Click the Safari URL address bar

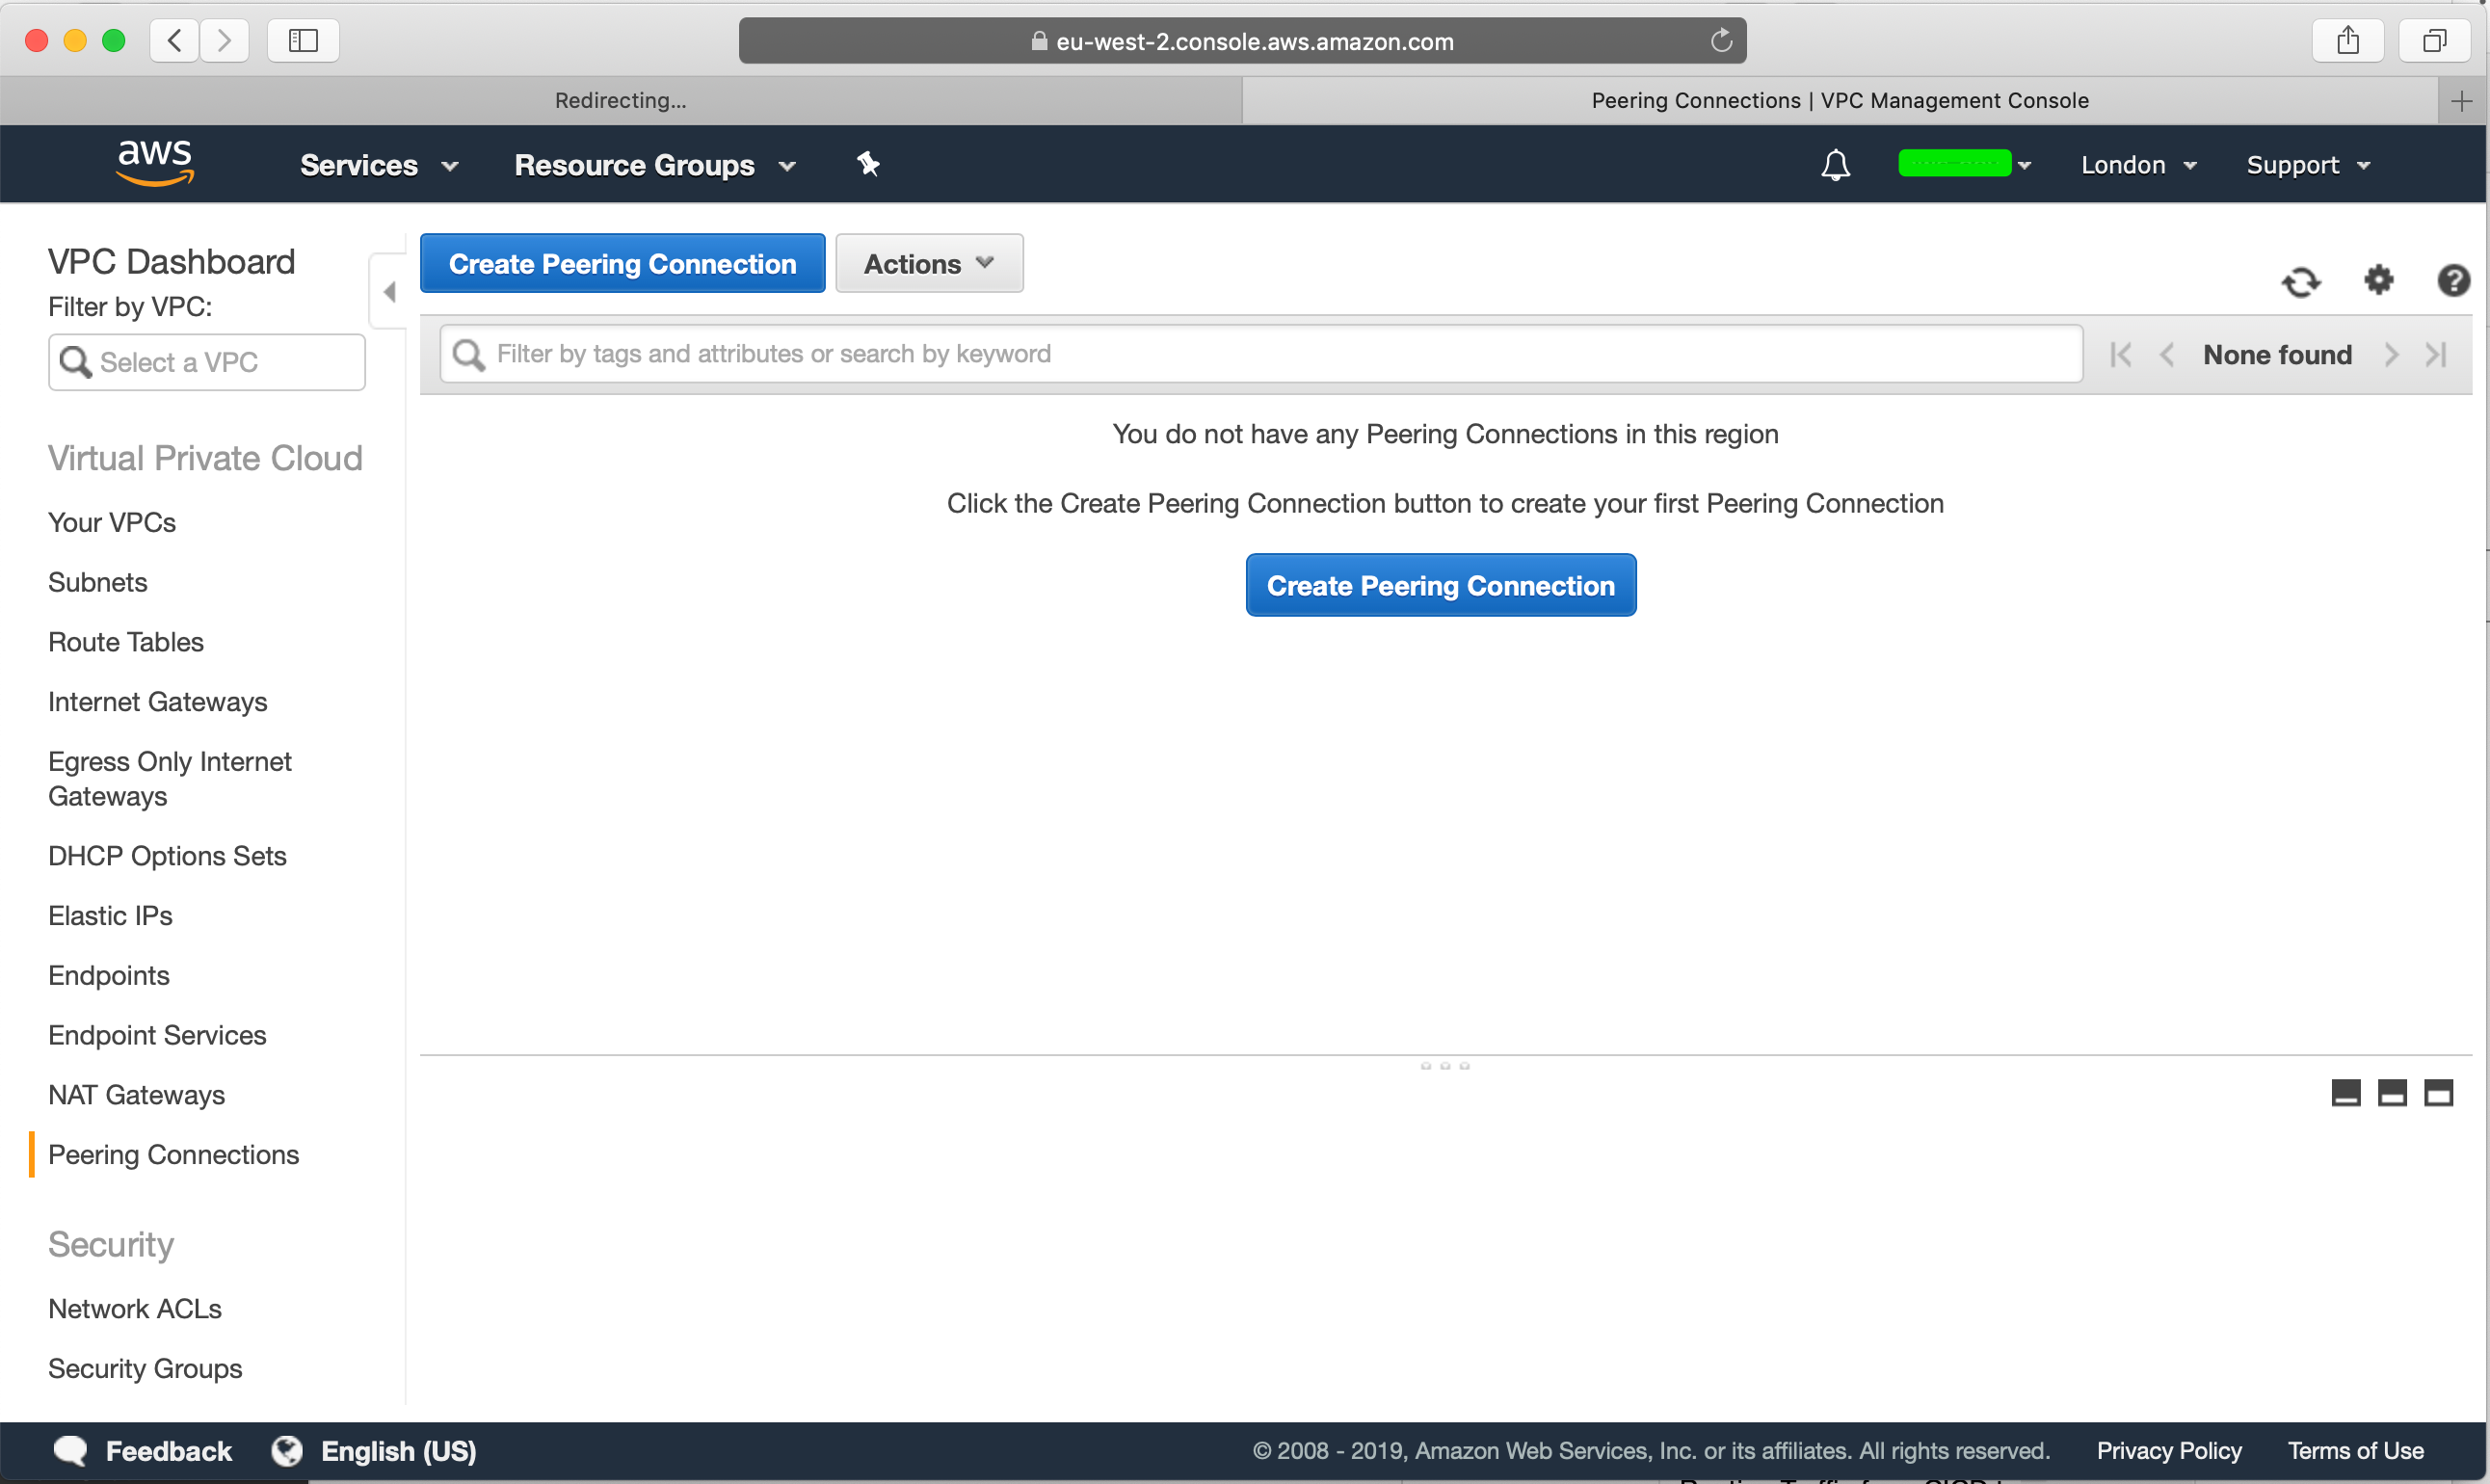(x=1242, y=41)
